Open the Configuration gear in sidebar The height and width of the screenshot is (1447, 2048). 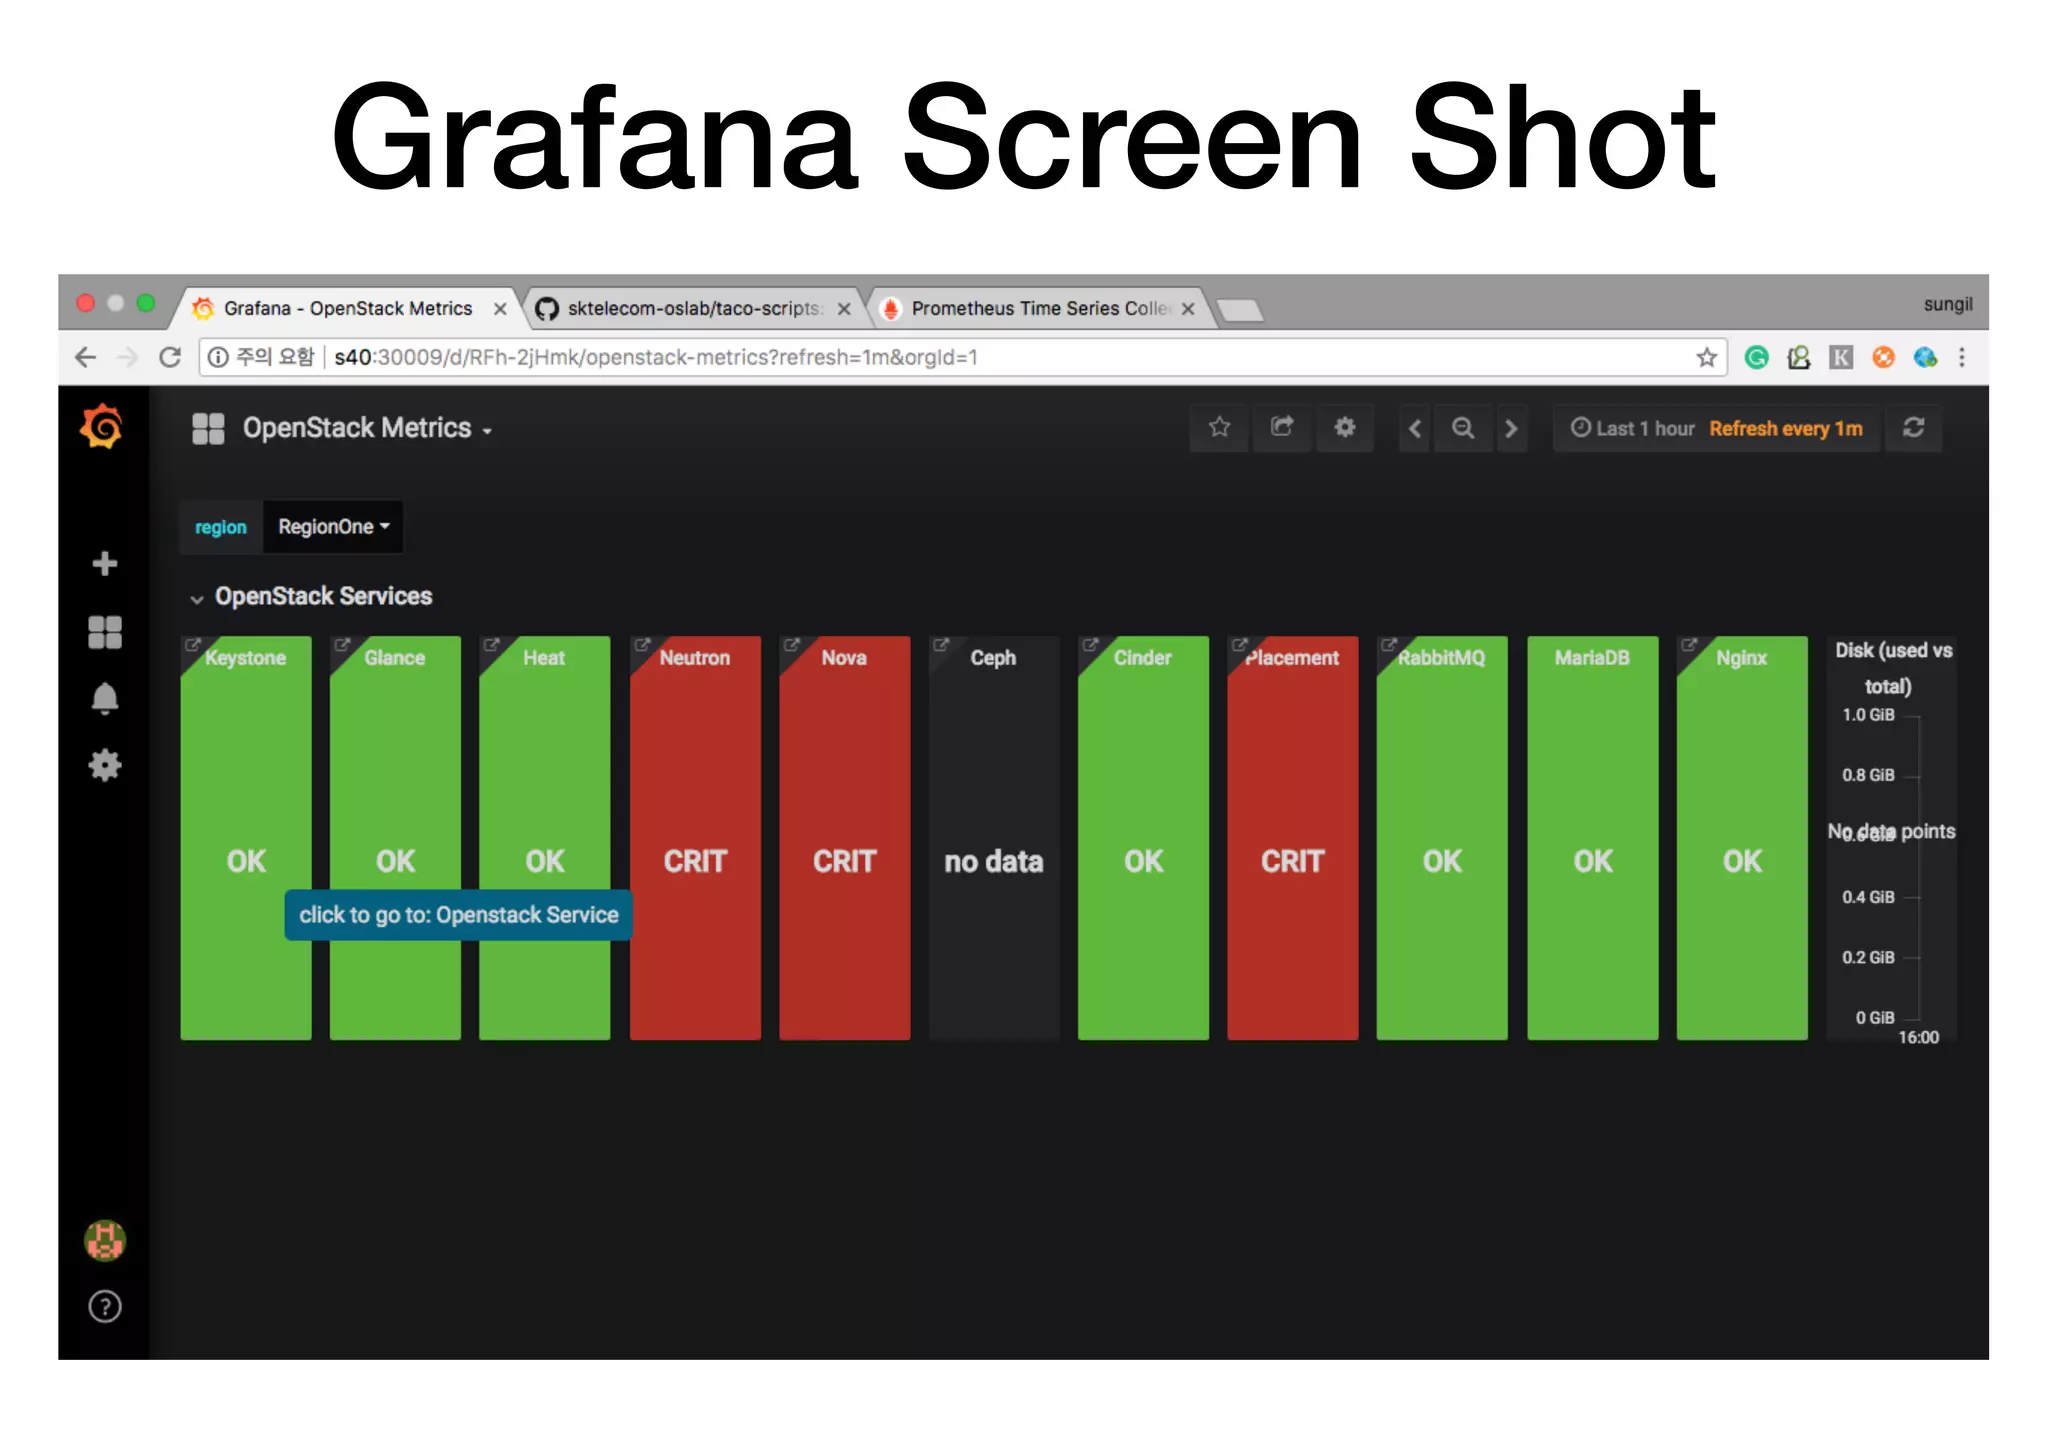point(104,766)
